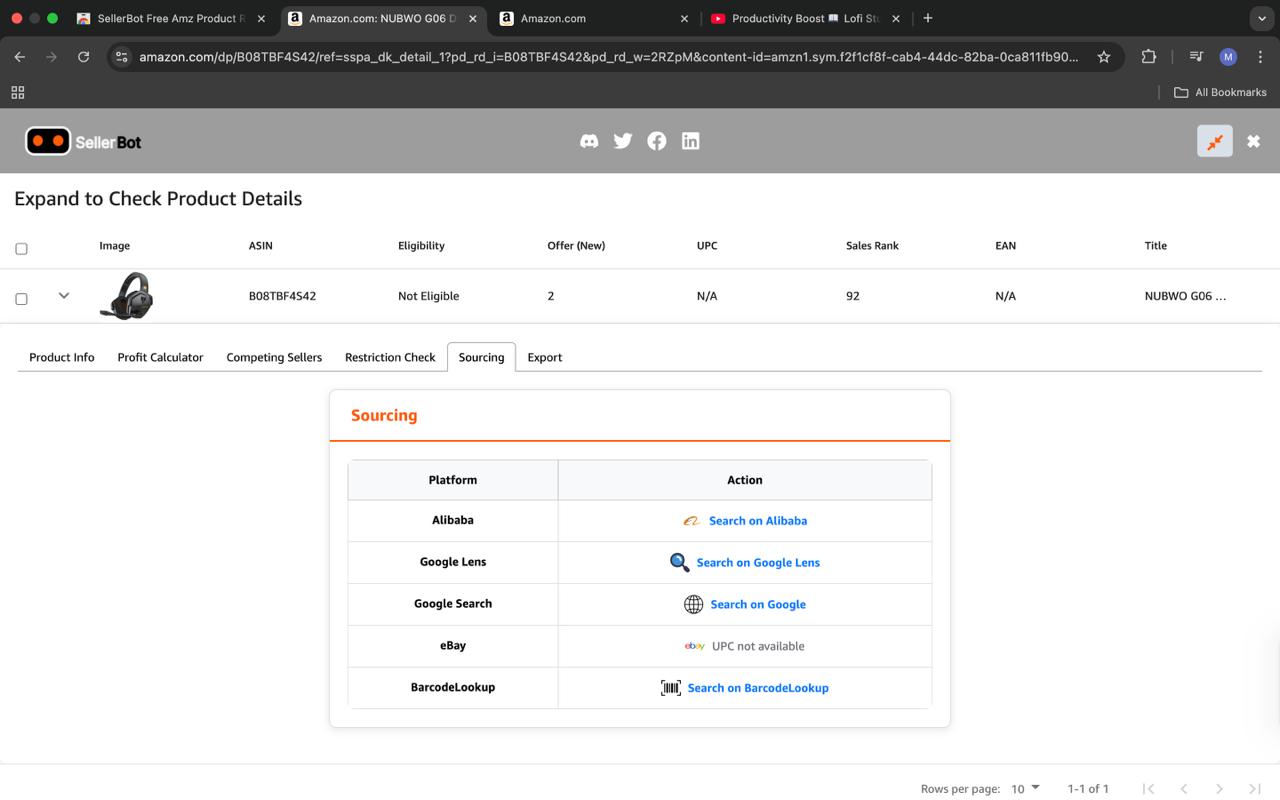
Task: Click Search on Google link
Action: tap(758, 605)
